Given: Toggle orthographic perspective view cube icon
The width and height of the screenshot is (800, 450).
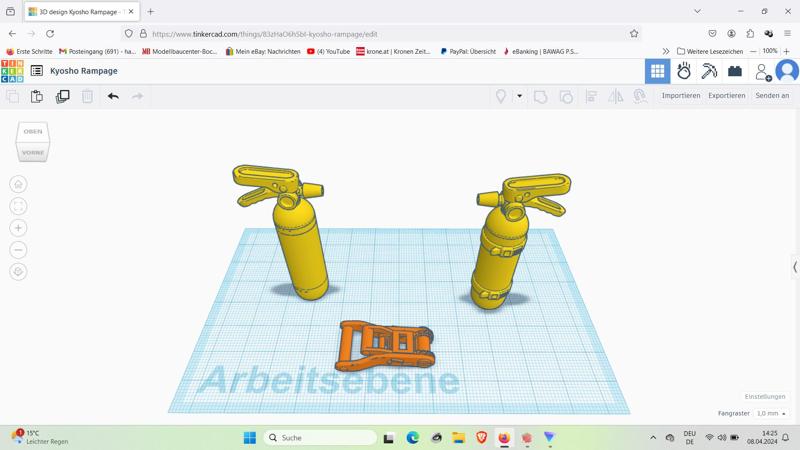Looking at the screenshot, I should coord(18,272).
